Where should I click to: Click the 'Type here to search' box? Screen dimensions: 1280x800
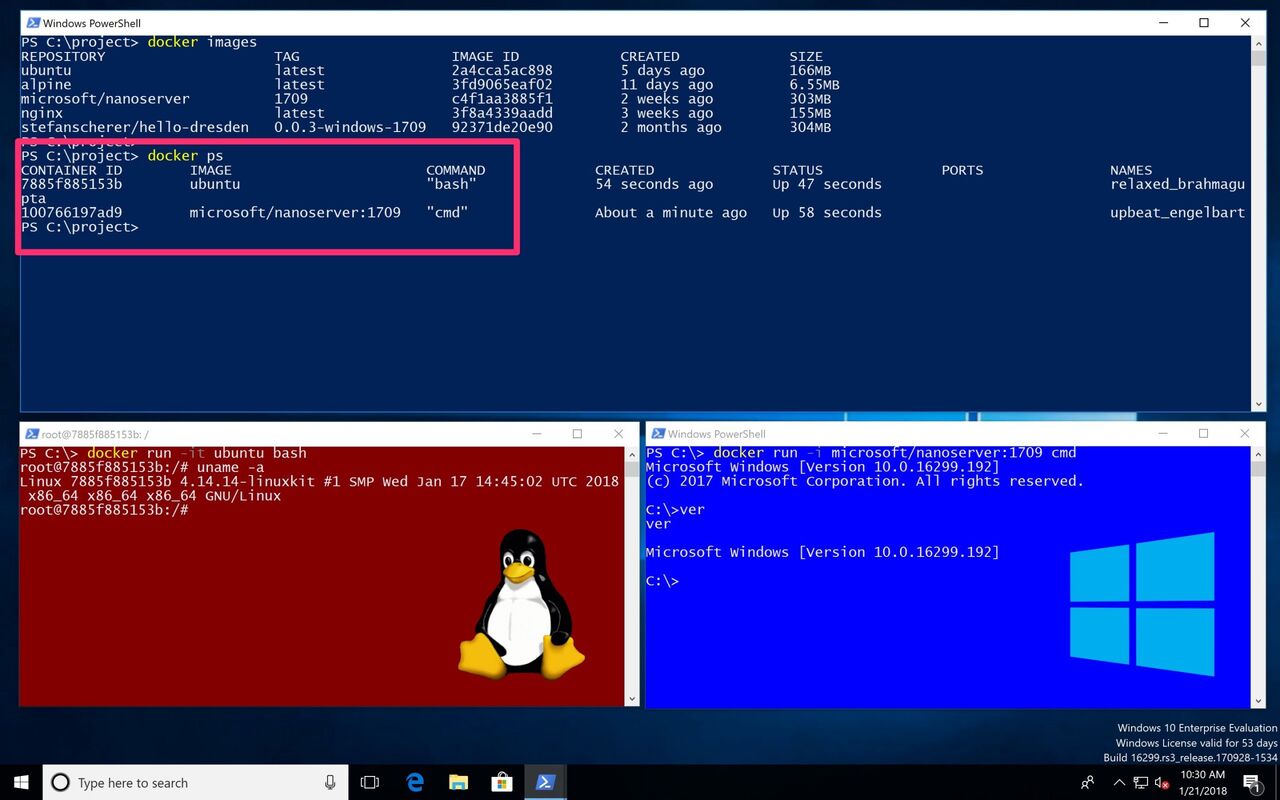[x=197, y=783]
